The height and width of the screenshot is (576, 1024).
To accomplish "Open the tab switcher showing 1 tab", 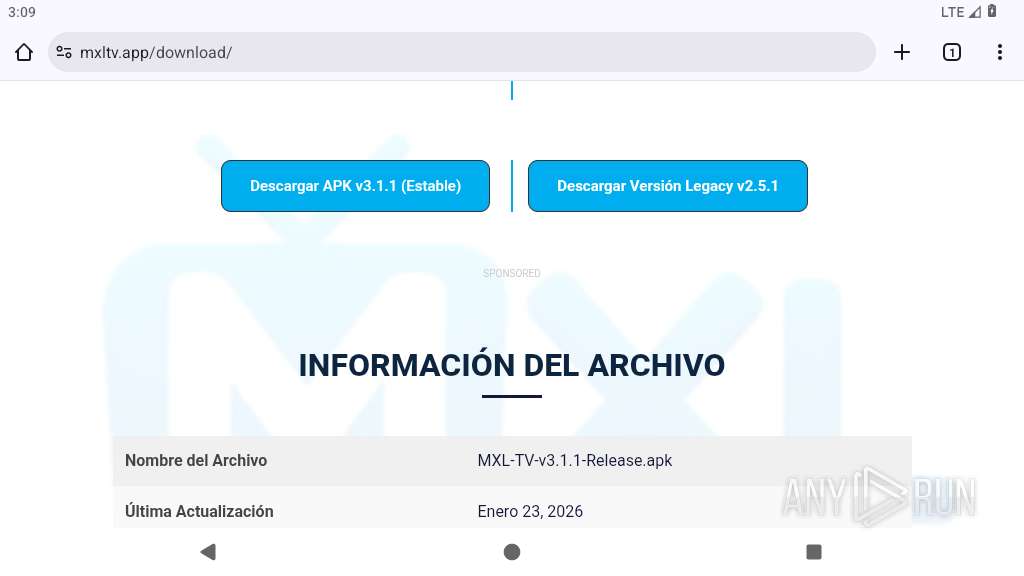I will pos(952,52).
